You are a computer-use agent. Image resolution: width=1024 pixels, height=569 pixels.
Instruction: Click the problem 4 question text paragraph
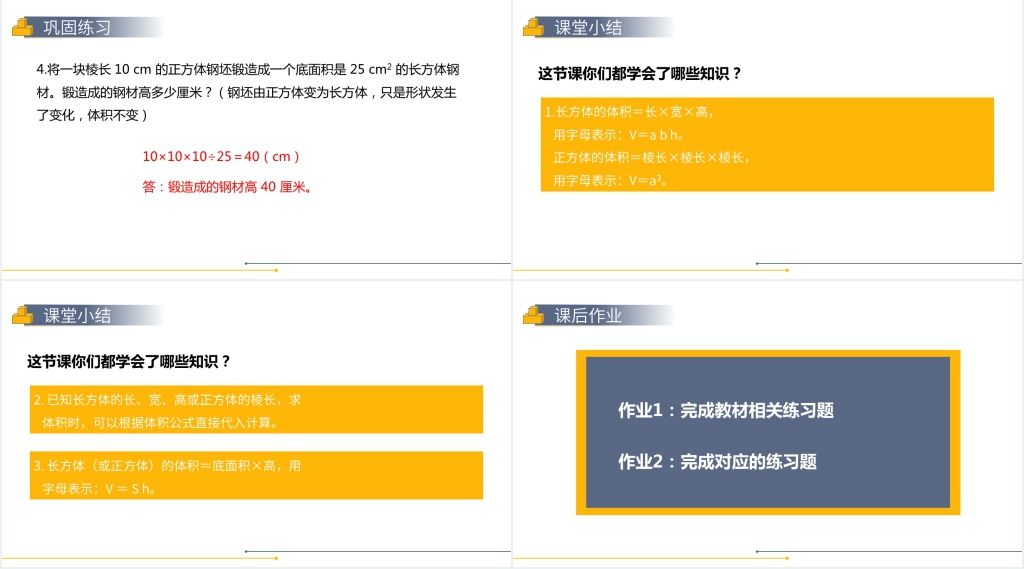point(247,92)
